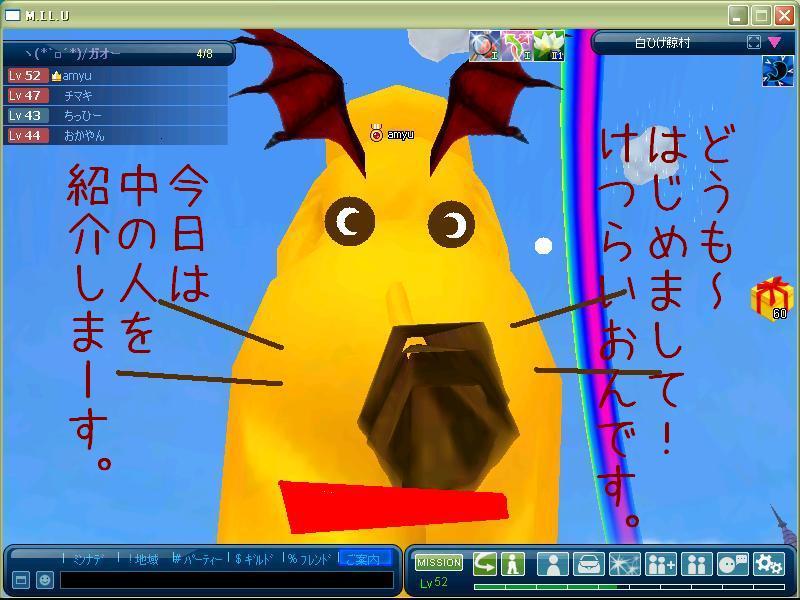Click the green curved return-arrow icon
Viewport: 800px width, 600px height.
pos(485,564)
